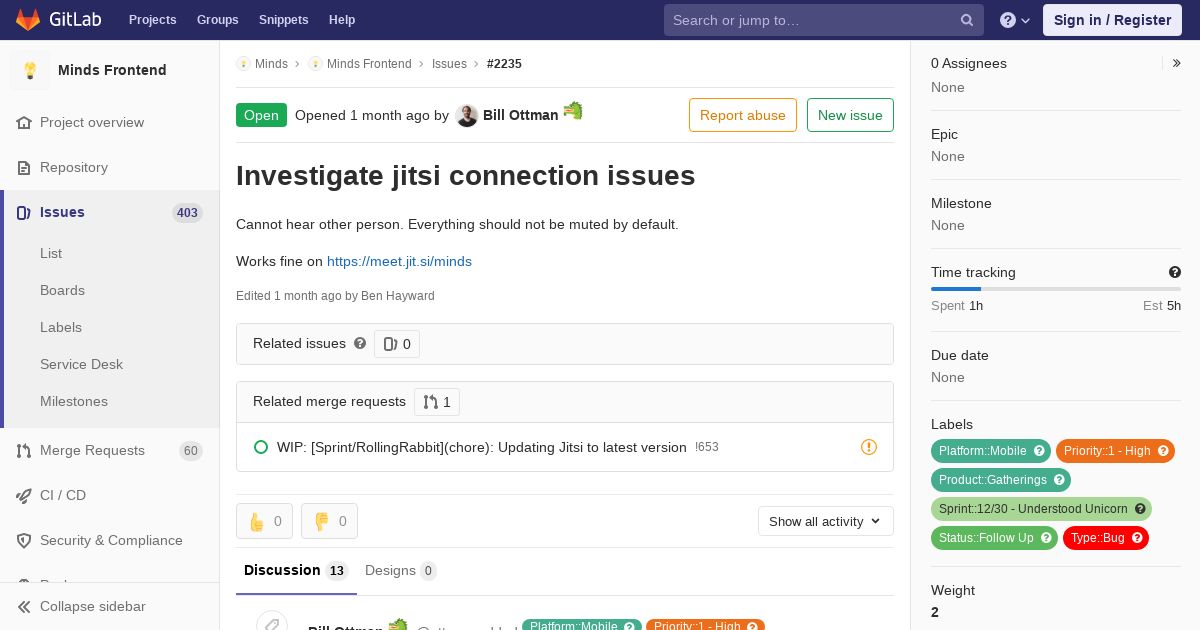Click Priority::1 - High label

point(1107,451)
